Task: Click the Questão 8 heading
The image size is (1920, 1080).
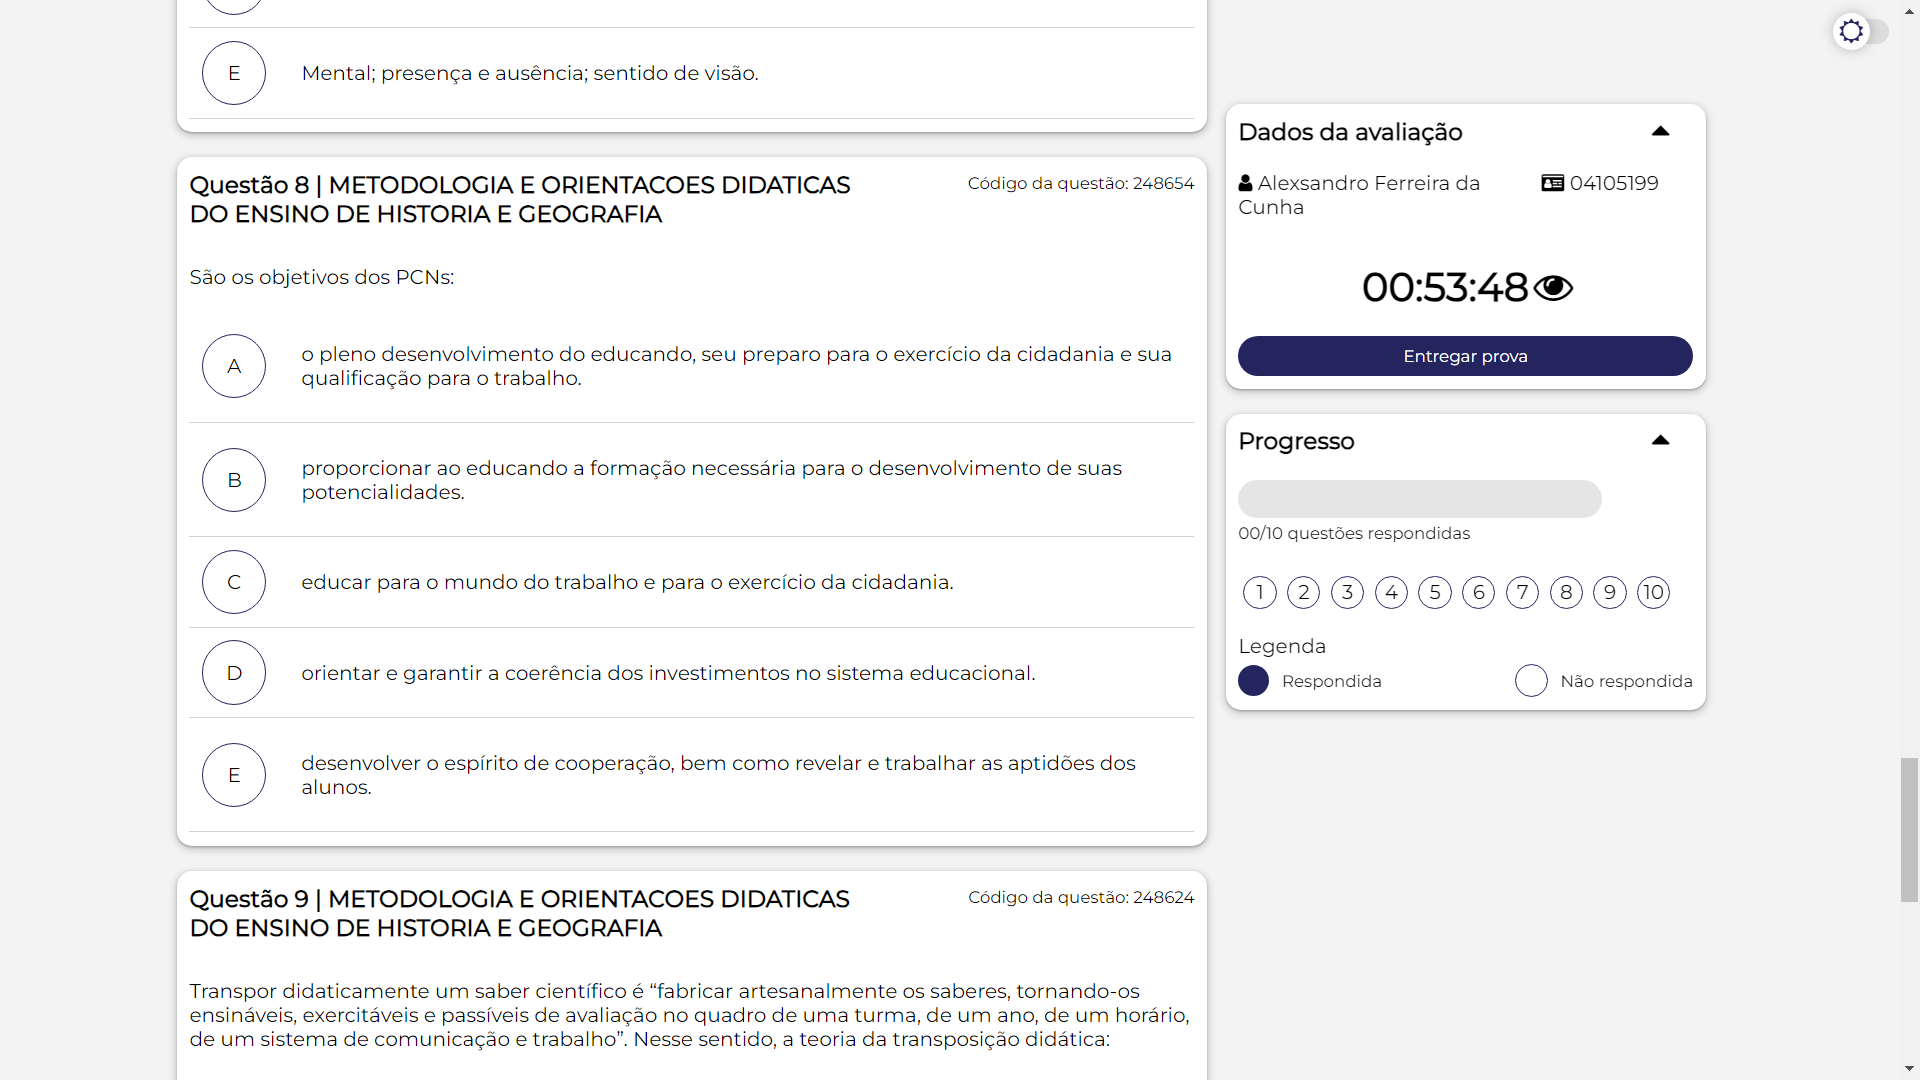Action: 520,199
